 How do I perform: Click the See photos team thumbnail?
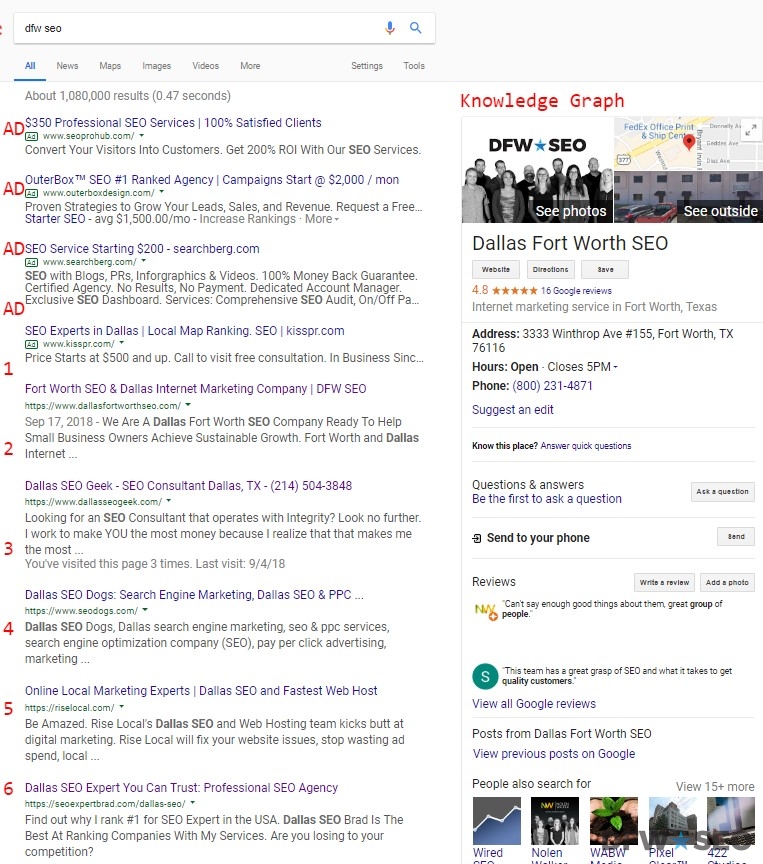(x=537, y=170)
